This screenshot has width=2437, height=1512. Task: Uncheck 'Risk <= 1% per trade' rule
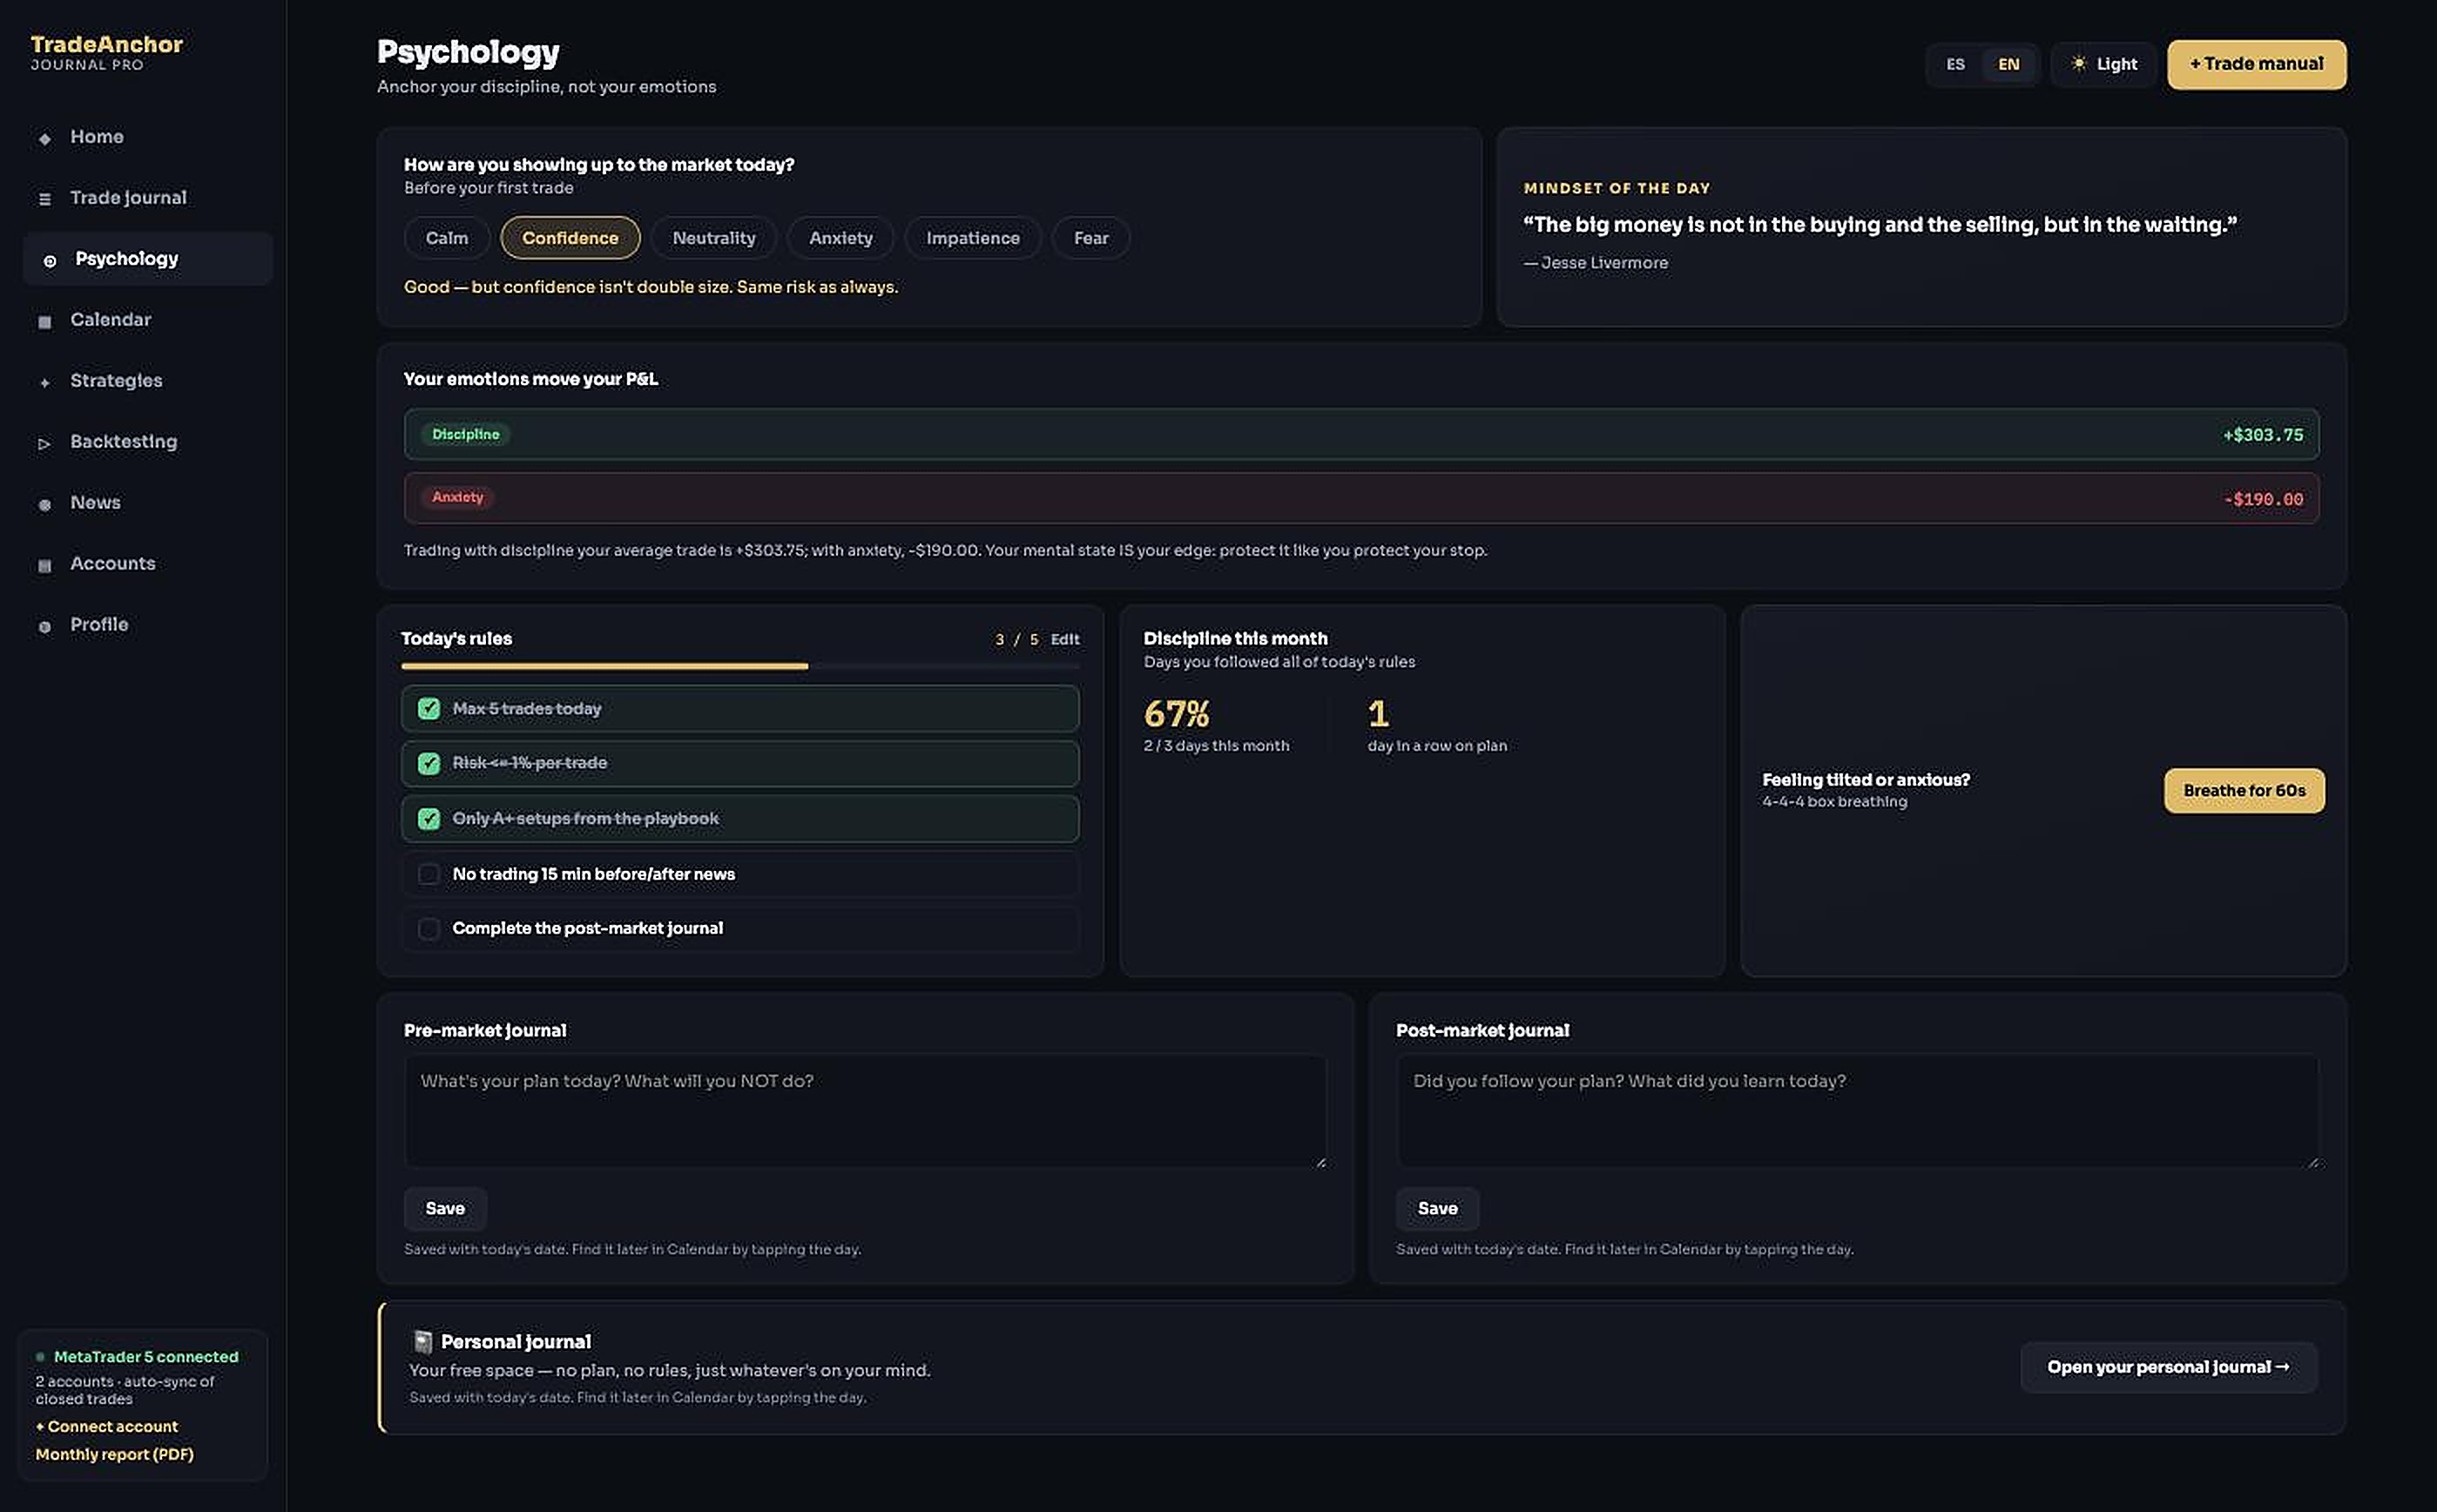tap(429, 763)
